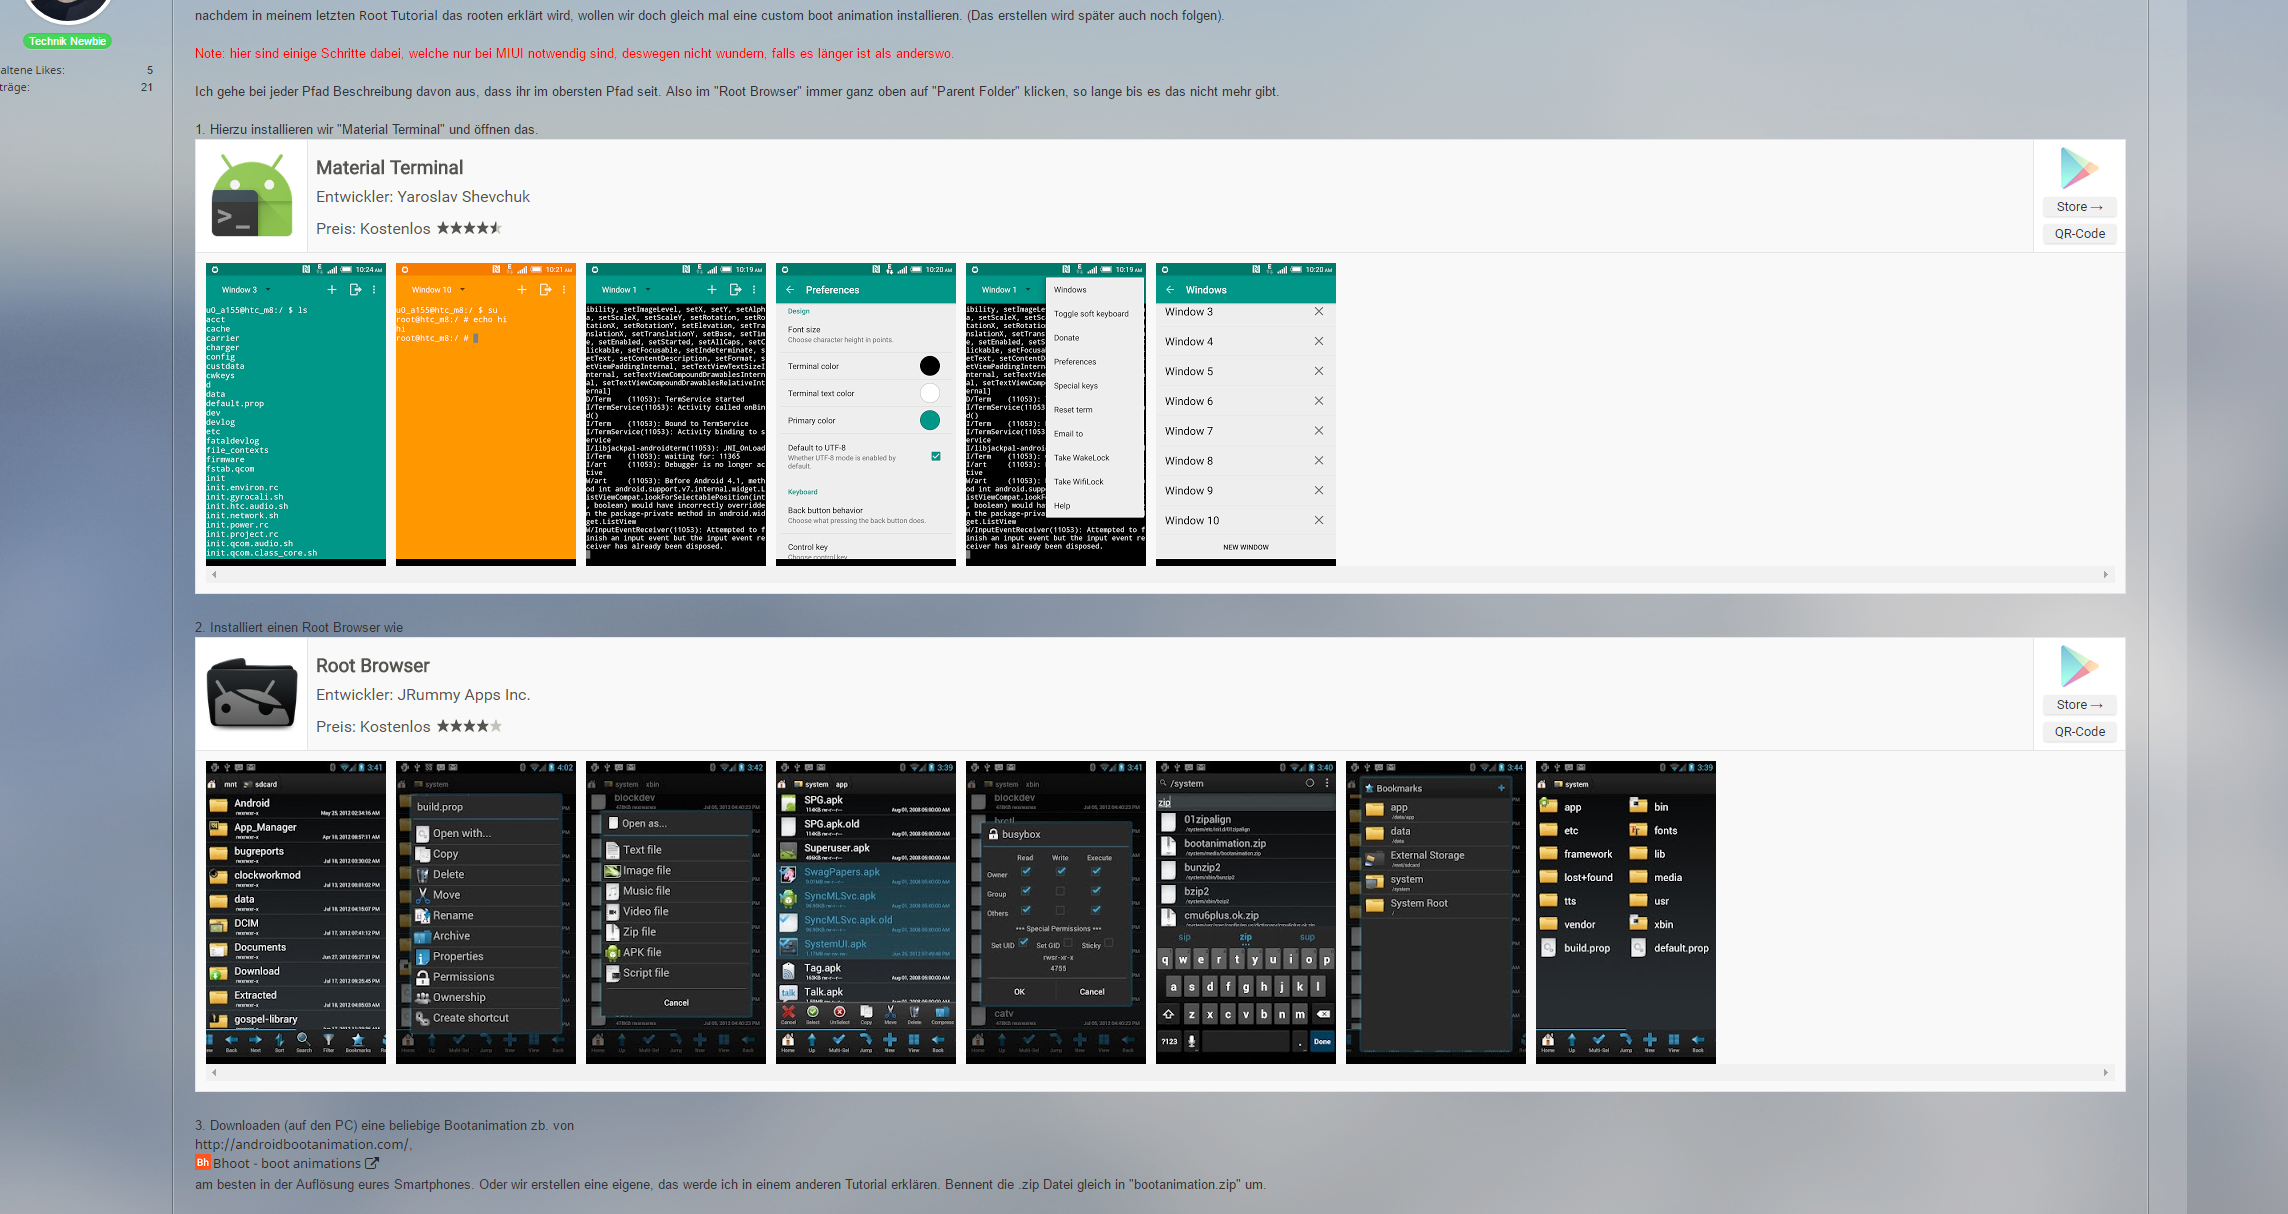
Task: Click the orange Bh Behance icon
Action: tap(203, 1163)
